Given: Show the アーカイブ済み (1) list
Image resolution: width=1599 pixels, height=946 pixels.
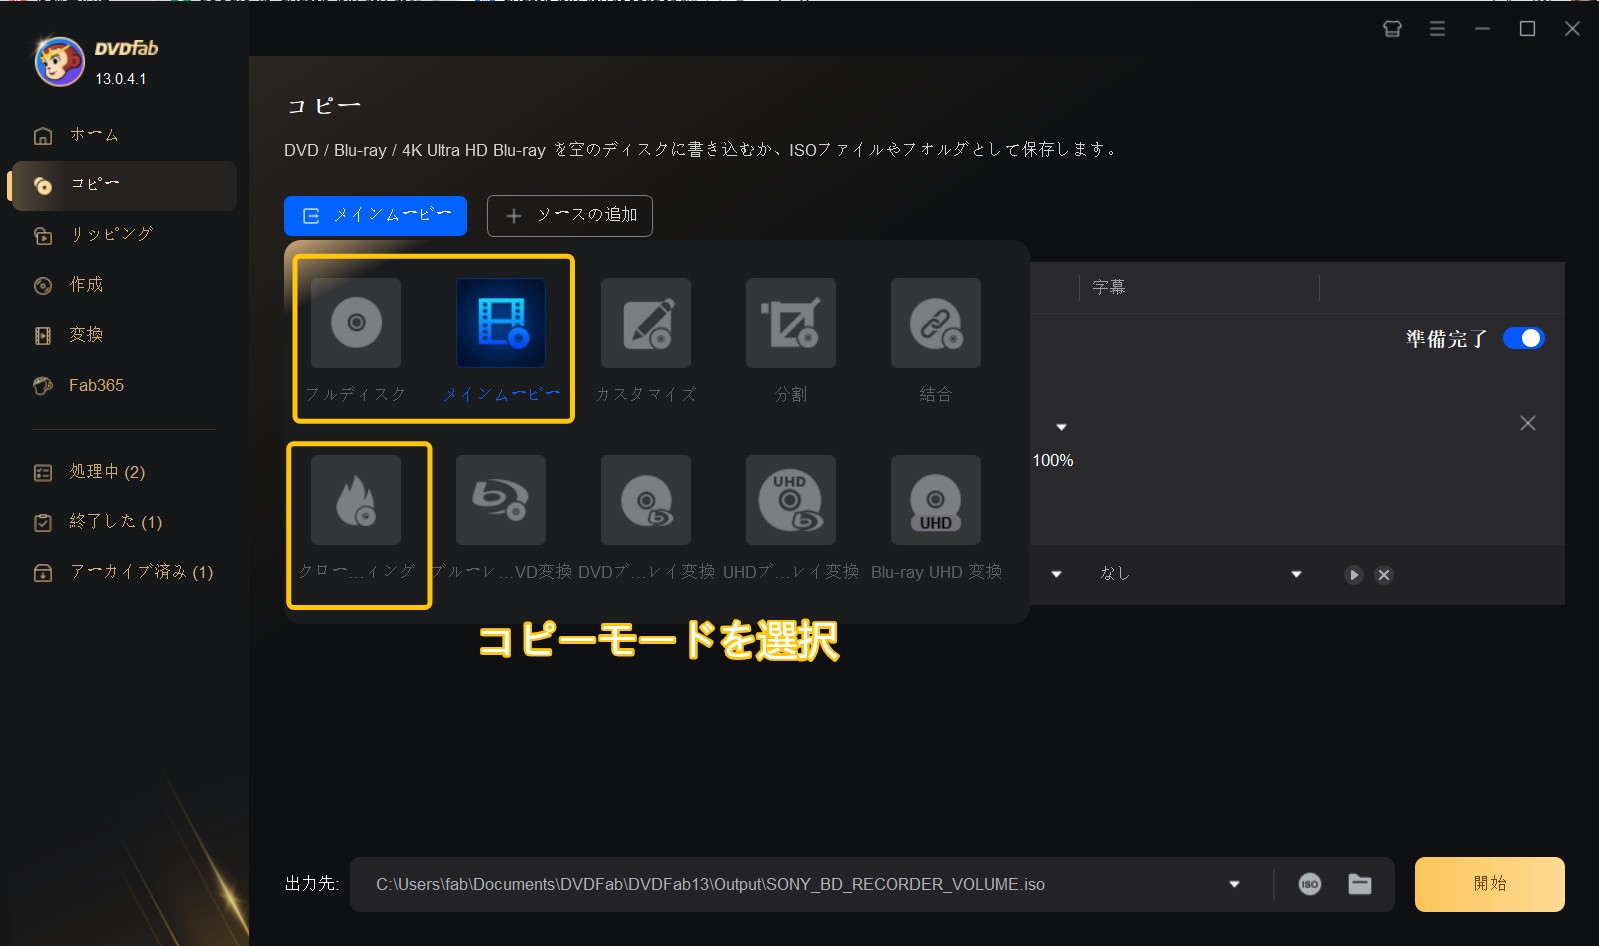Looking at the screenshot, I should point(124,572).
